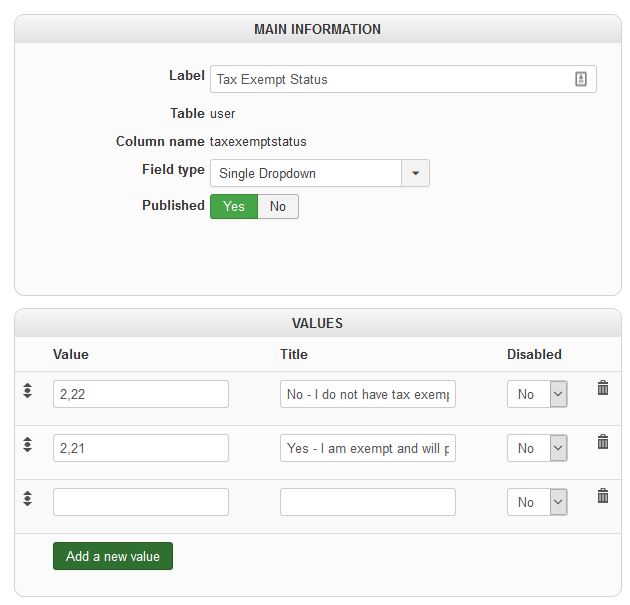Delete the 2,22 value row
630x605 pixels.
click(x=603, y=388)
